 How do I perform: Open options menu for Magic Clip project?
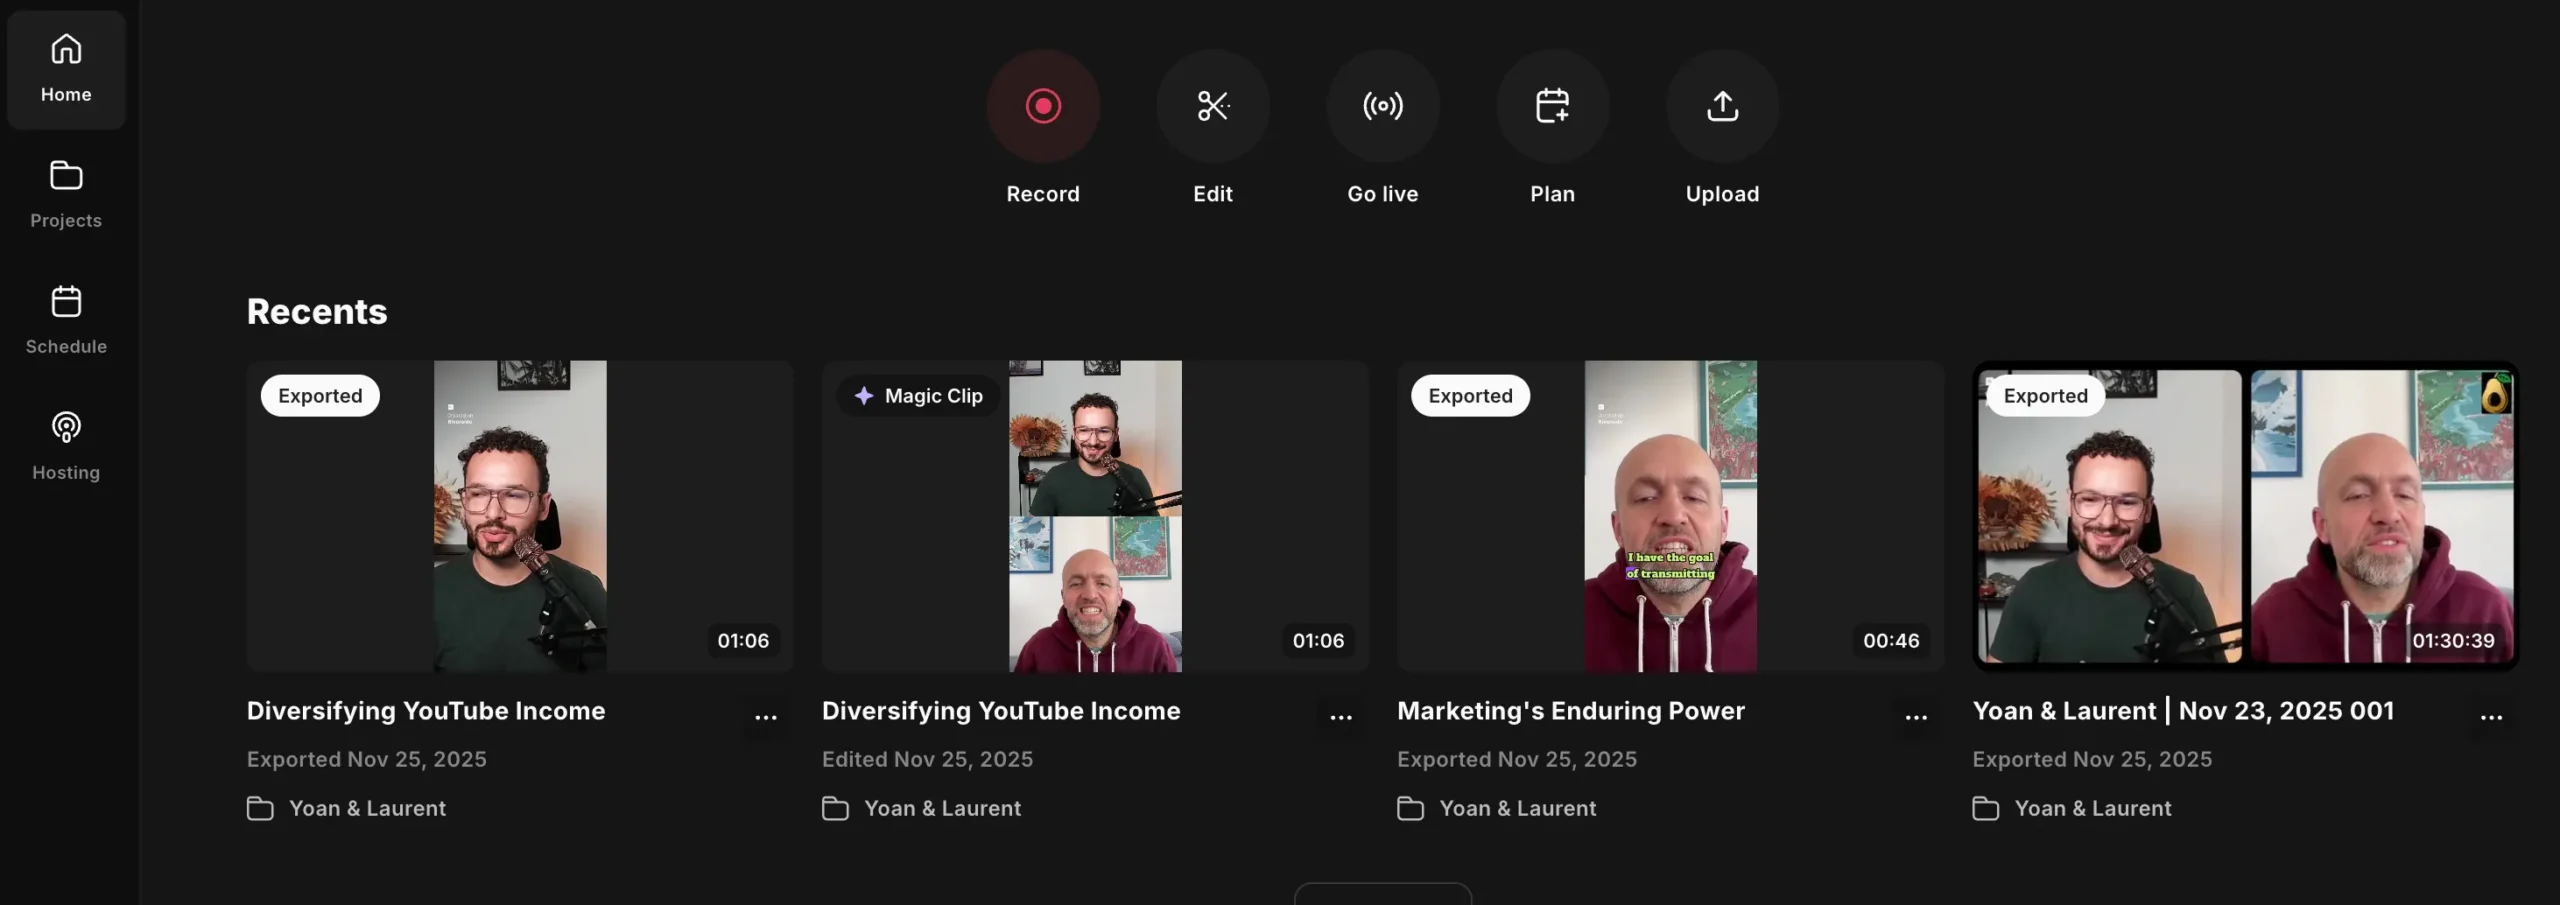click(x=1341, y=716)
